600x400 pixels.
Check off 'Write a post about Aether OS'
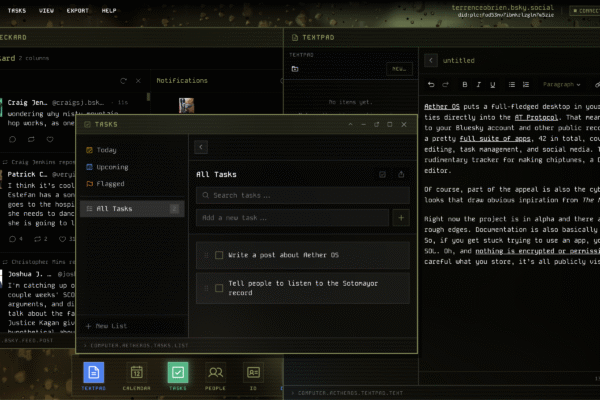[x=219, y=255]
